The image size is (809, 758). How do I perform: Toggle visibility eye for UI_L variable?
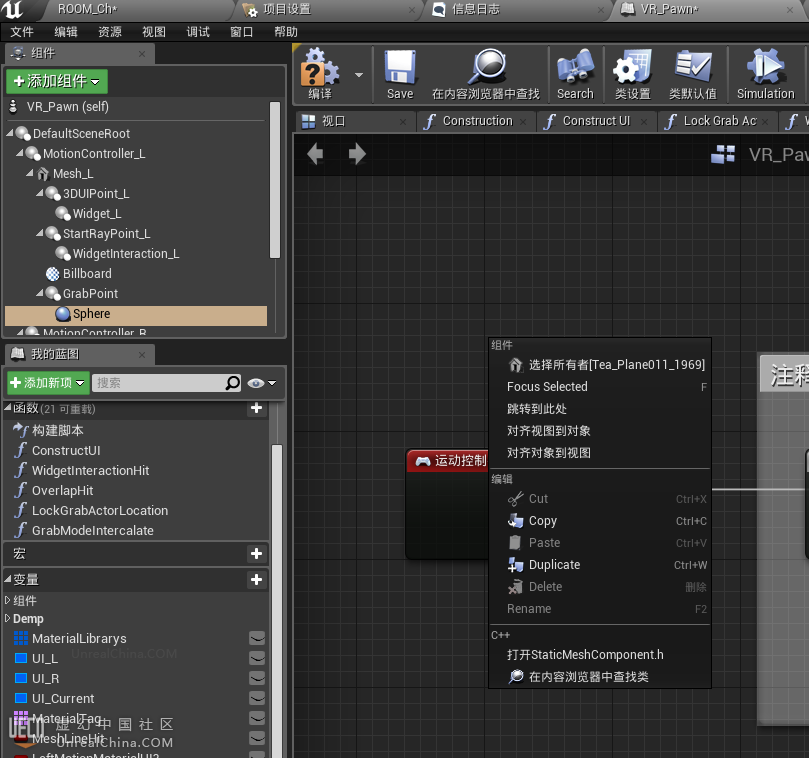(257, 658)
